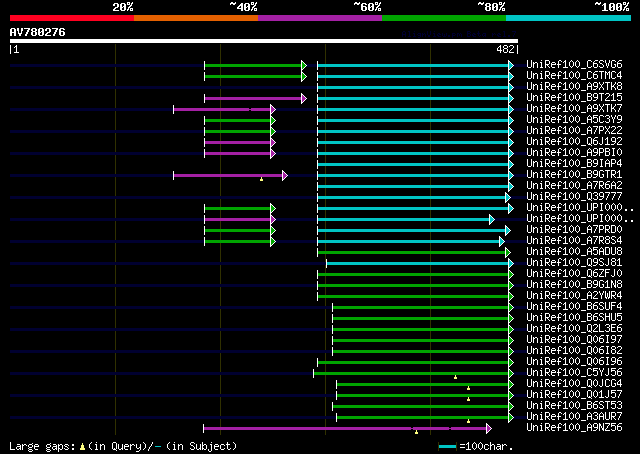Viewport: 640px width, 454px height.
Task: Select the UniRef100_Q39777 label
Action: (x=574, y=197)
